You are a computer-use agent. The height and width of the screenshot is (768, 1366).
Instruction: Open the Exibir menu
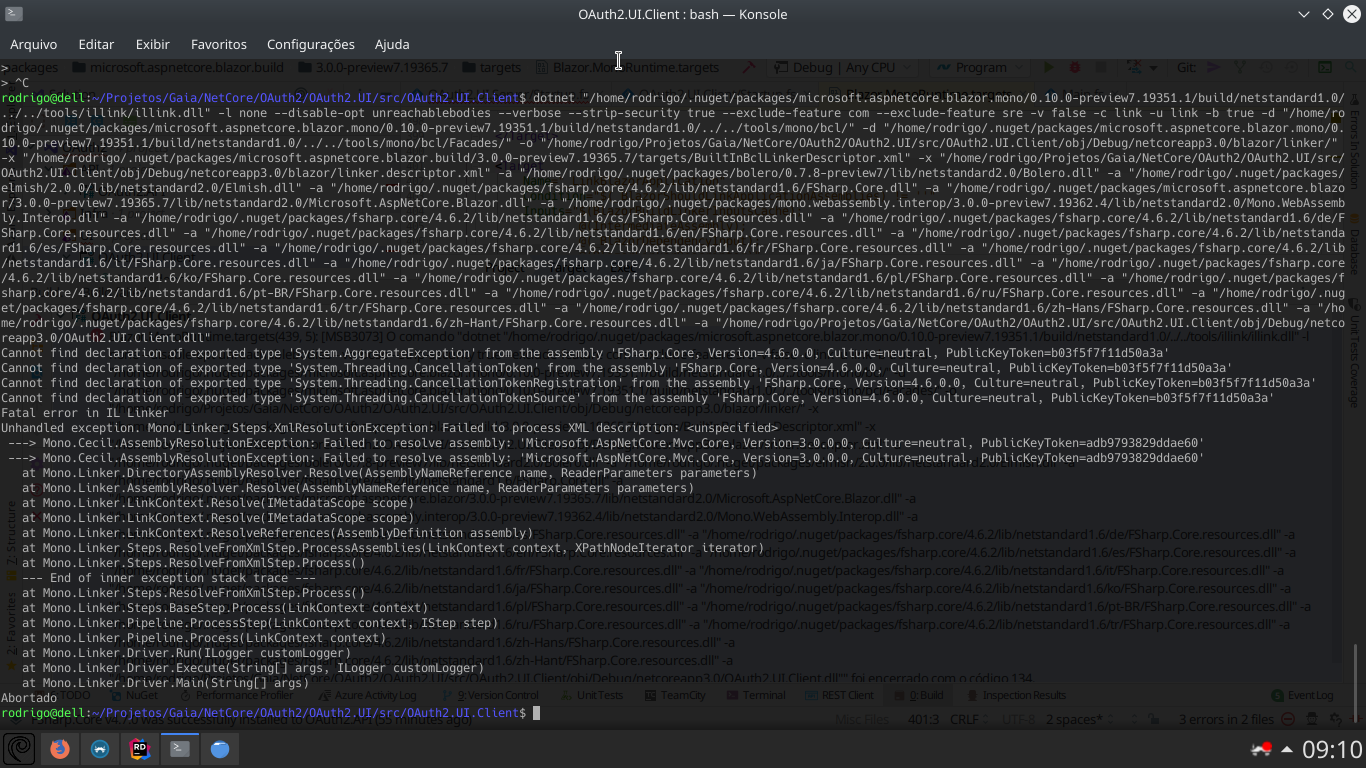point(153,44)
